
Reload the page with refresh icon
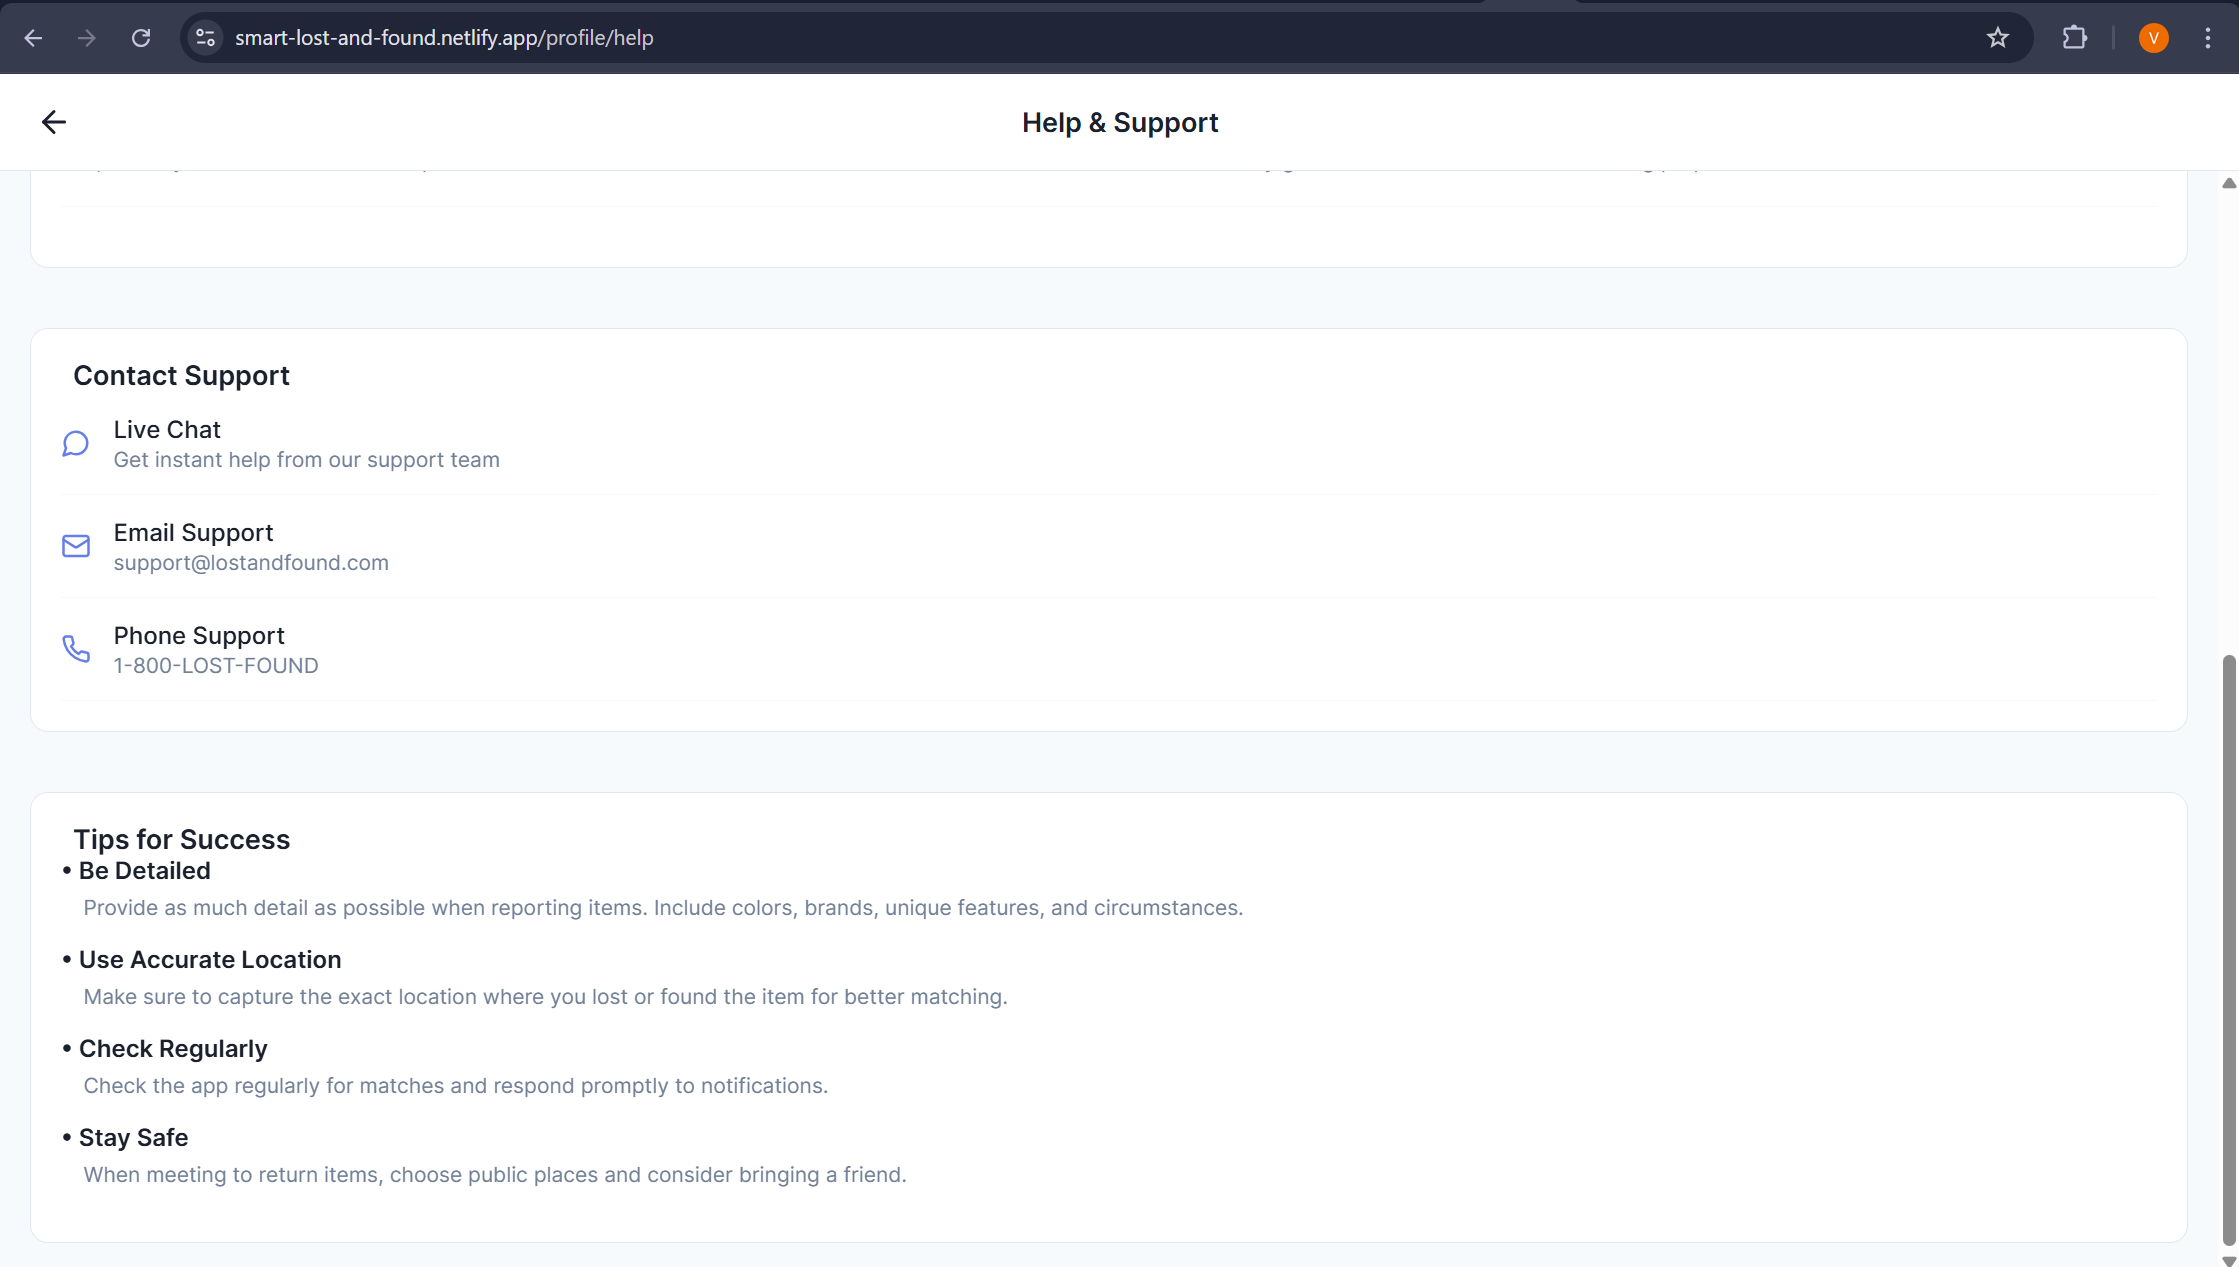point(141,38)
